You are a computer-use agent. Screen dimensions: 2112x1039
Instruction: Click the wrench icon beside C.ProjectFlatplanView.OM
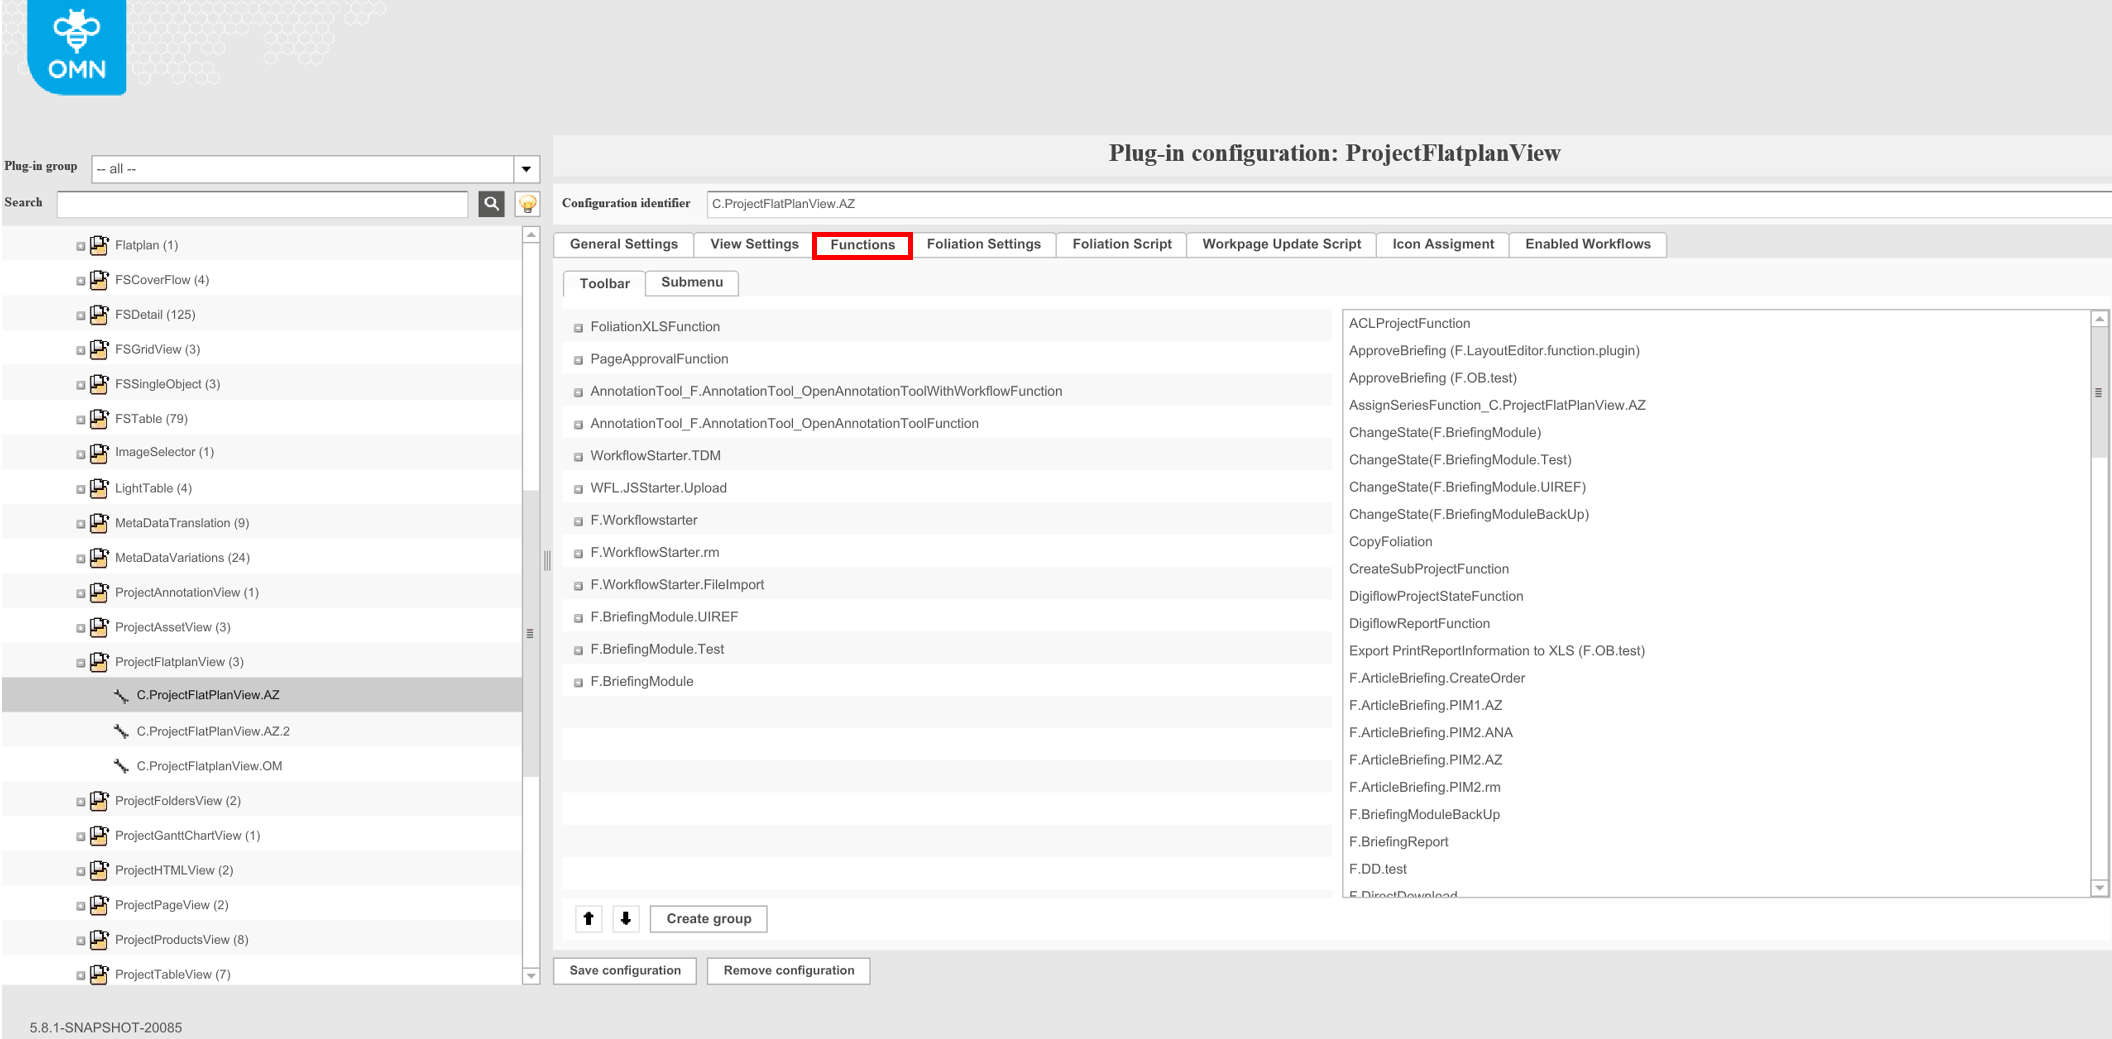(122, 765)
